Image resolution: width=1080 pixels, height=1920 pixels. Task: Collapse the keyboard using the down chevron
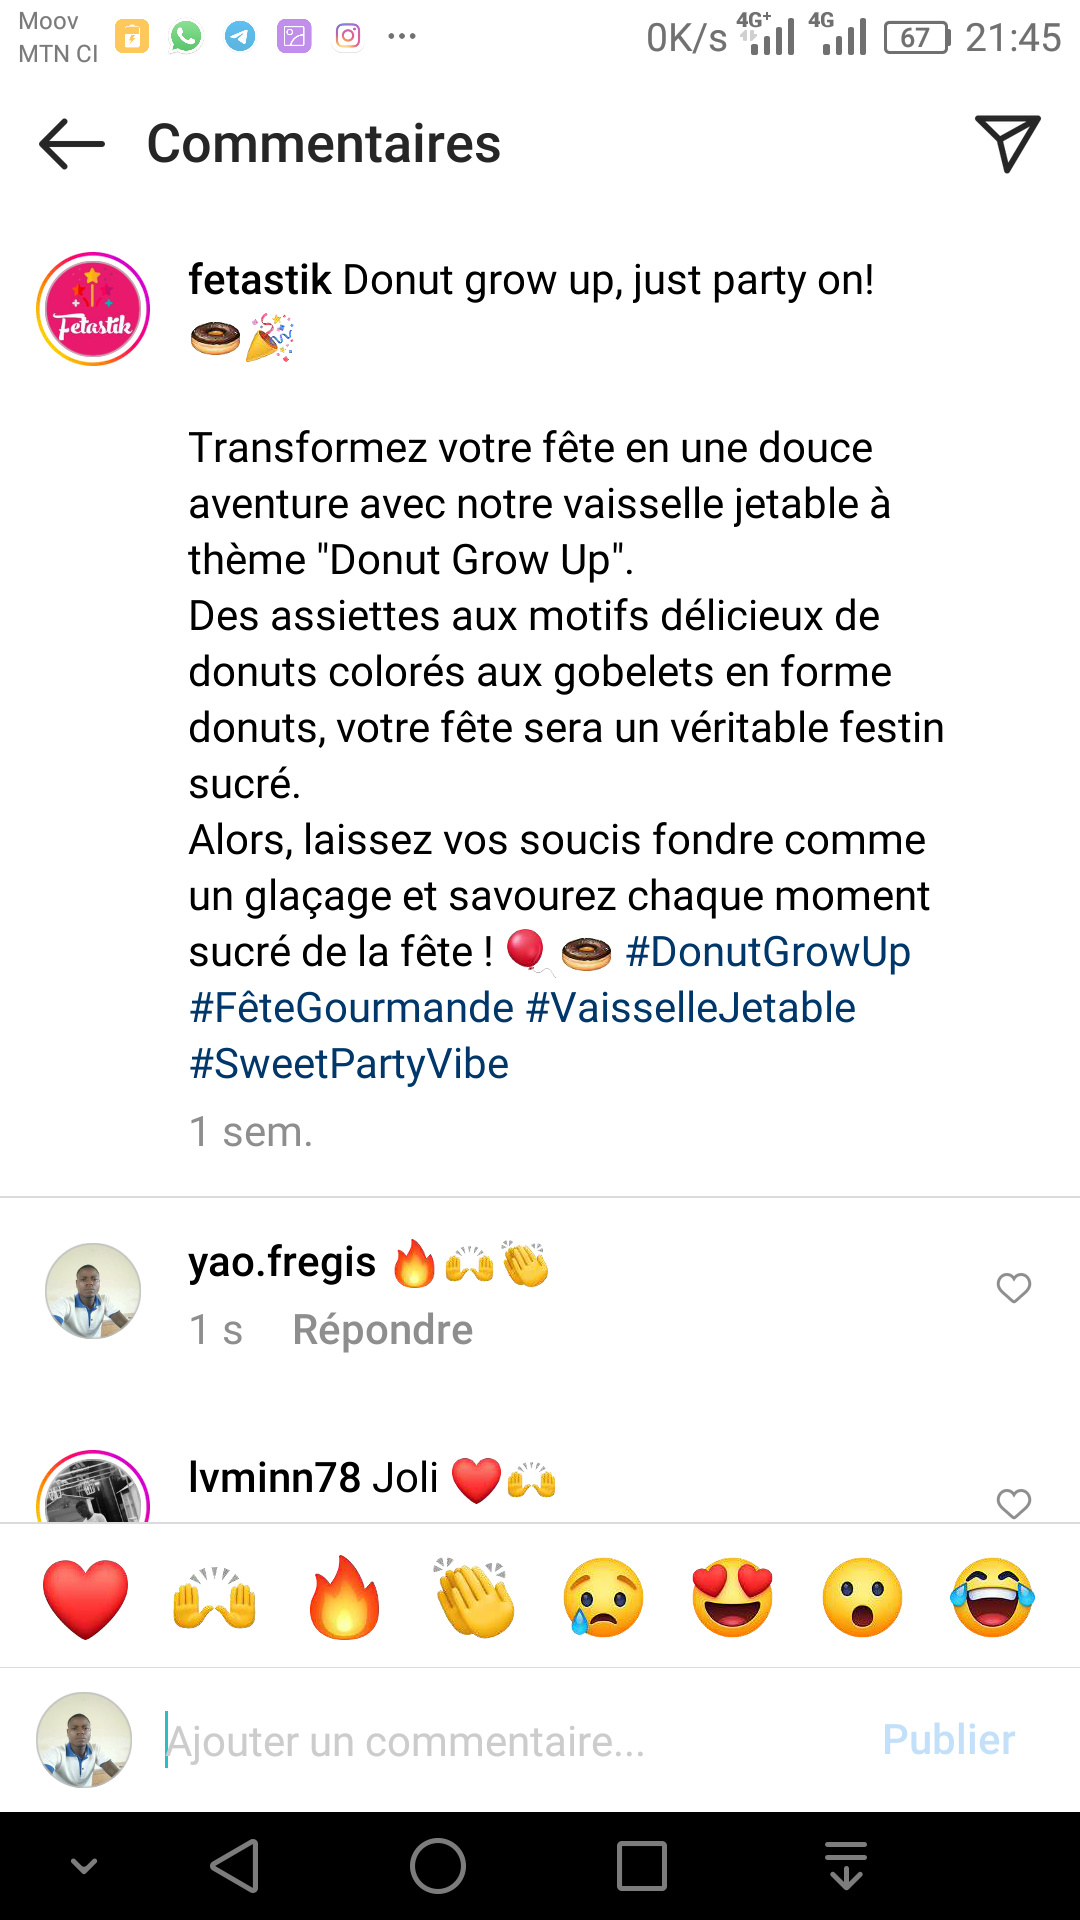click(84, 1866)
